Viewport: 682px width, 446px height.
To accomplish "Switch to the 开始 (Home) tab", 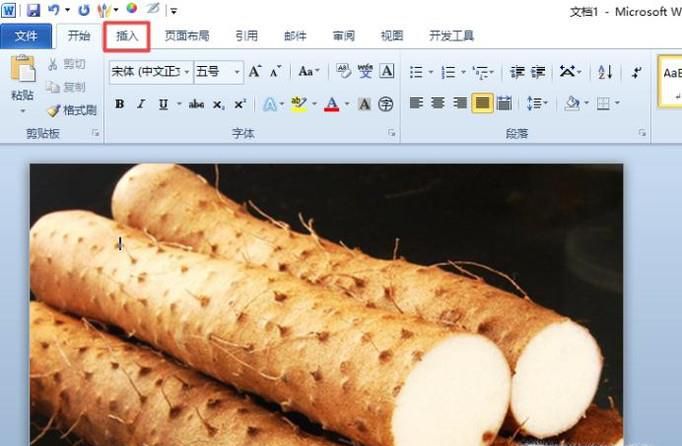I will click(x=79, y=36).
